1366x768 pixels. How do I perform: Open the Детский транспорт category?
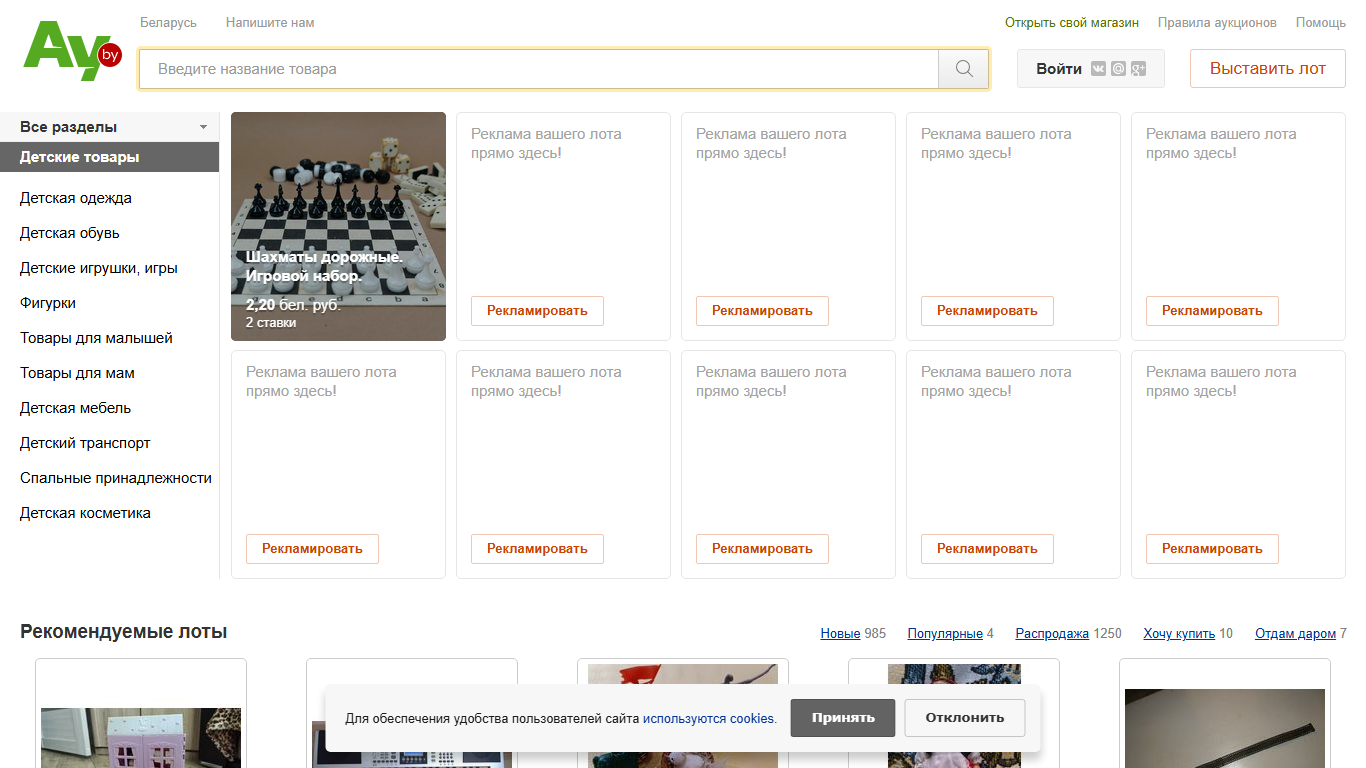85,443
